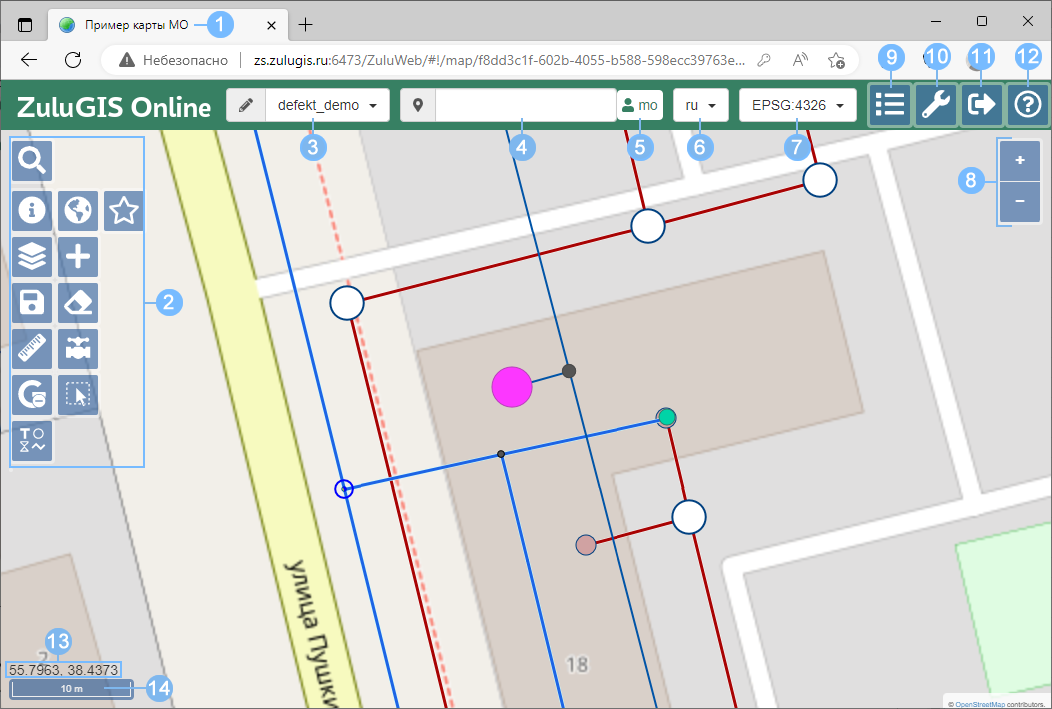Click the location search input field

[524, 105]
